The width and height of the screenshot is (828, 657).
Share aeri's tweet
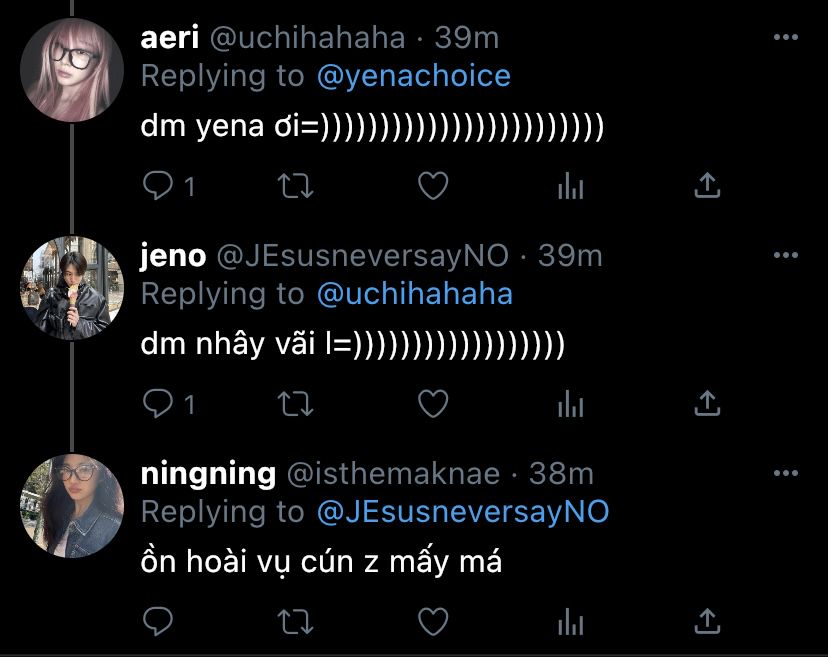coord(707,185)
